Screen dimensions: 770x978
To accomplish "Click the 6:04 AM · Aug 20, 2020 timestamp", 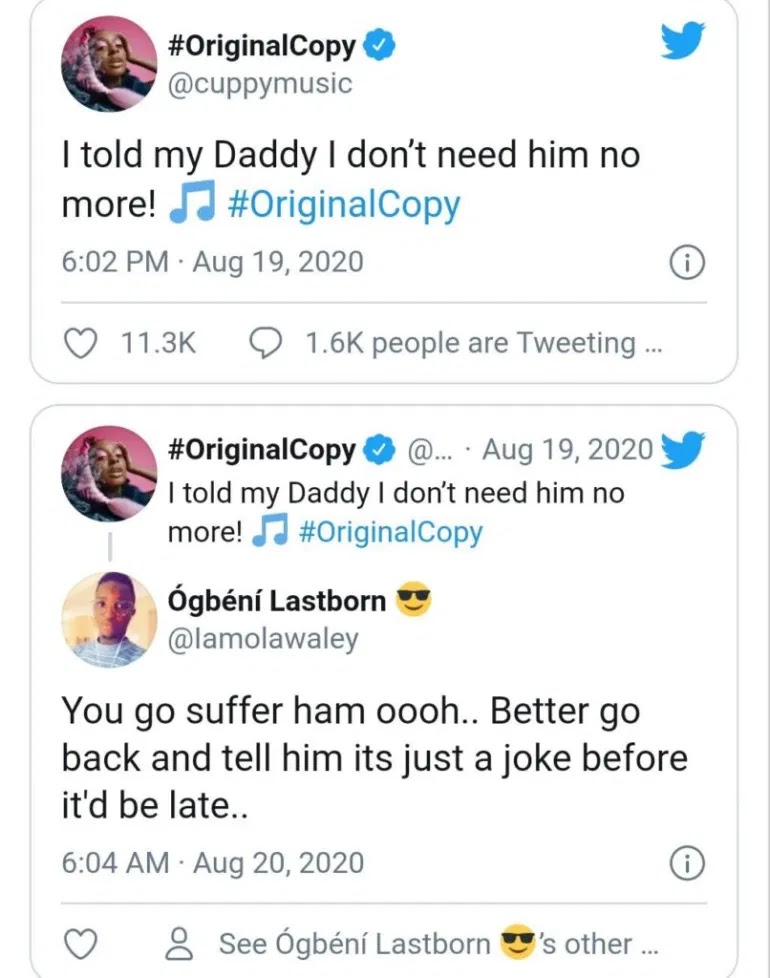I will (x=213, y=863).
